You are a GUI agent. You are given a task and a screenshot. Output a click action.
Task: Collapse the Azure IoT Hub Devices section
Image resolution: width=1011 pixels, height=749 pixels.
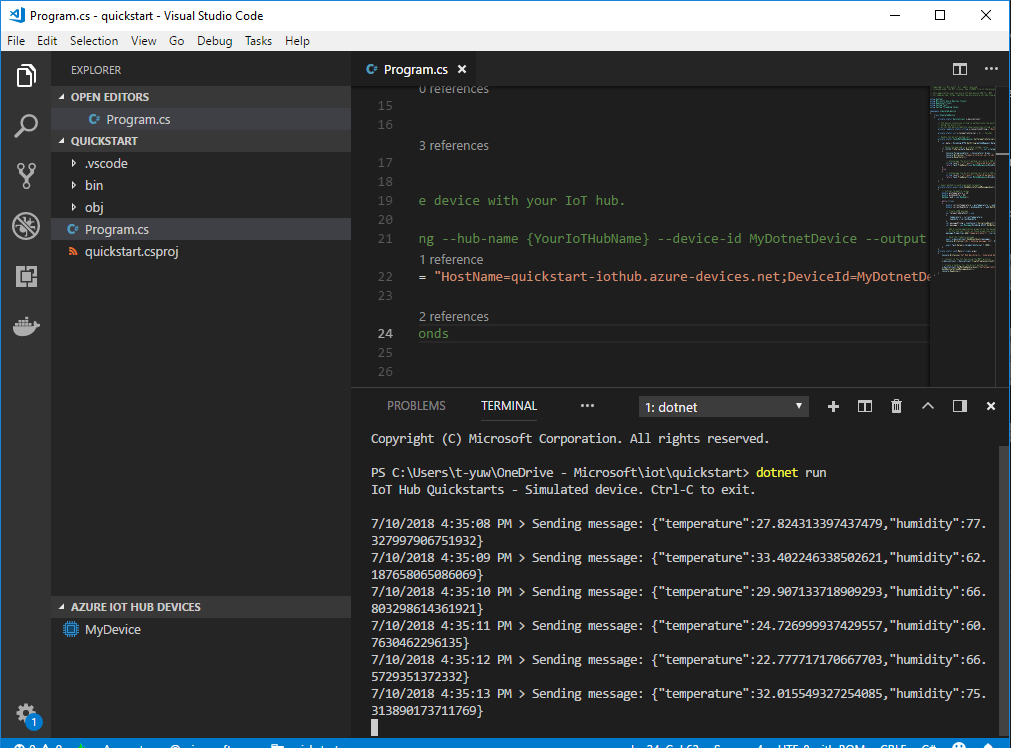click(62, 607)
